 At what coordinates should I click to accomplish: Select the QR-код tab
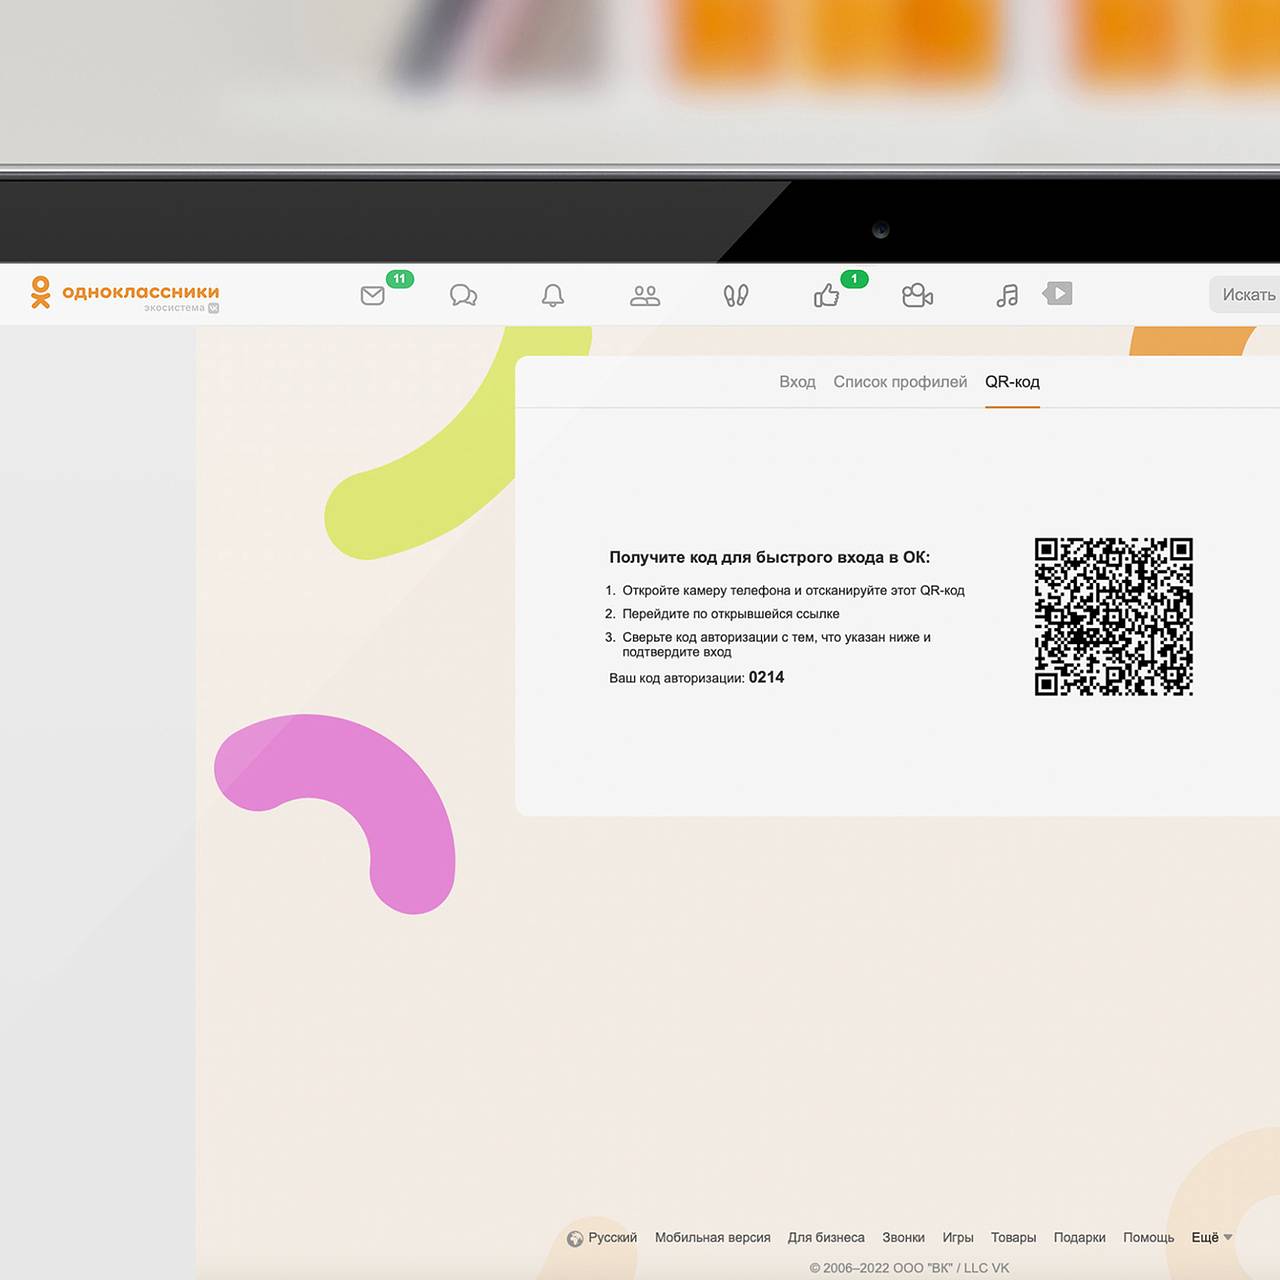coord(1012,382)
